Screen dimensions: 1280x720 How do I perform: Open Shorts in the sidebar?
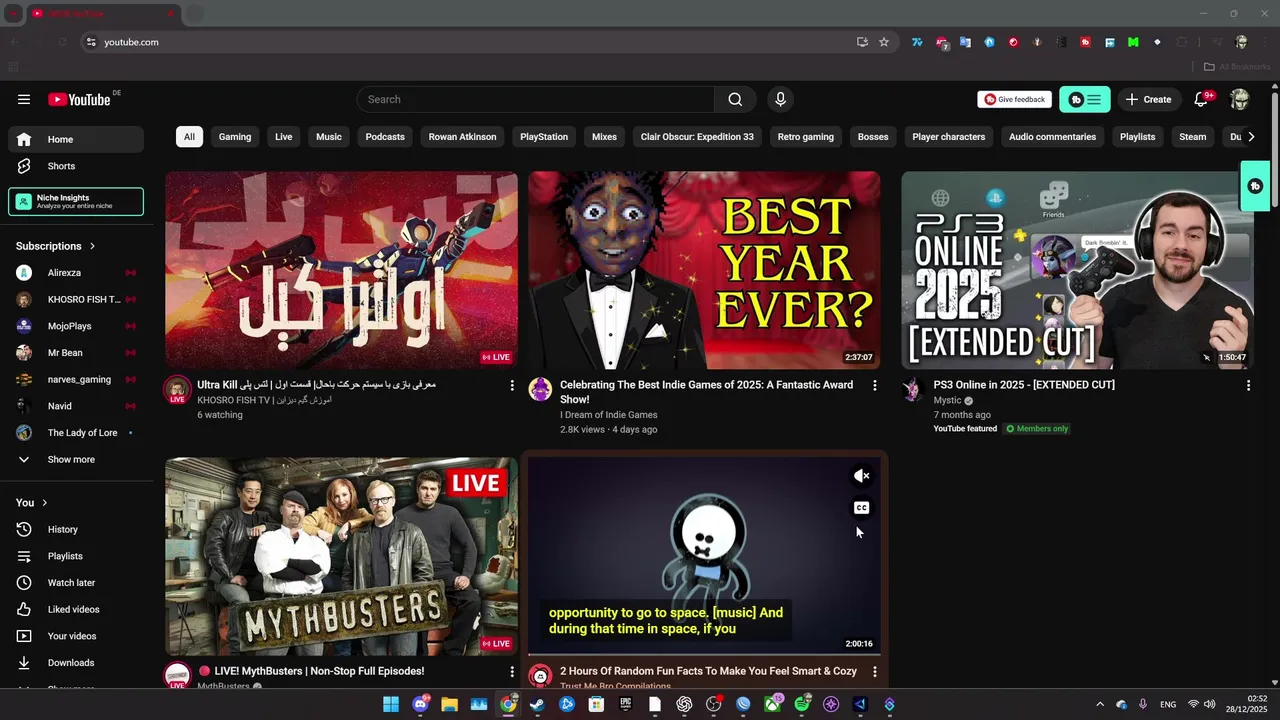pos(76,166)
